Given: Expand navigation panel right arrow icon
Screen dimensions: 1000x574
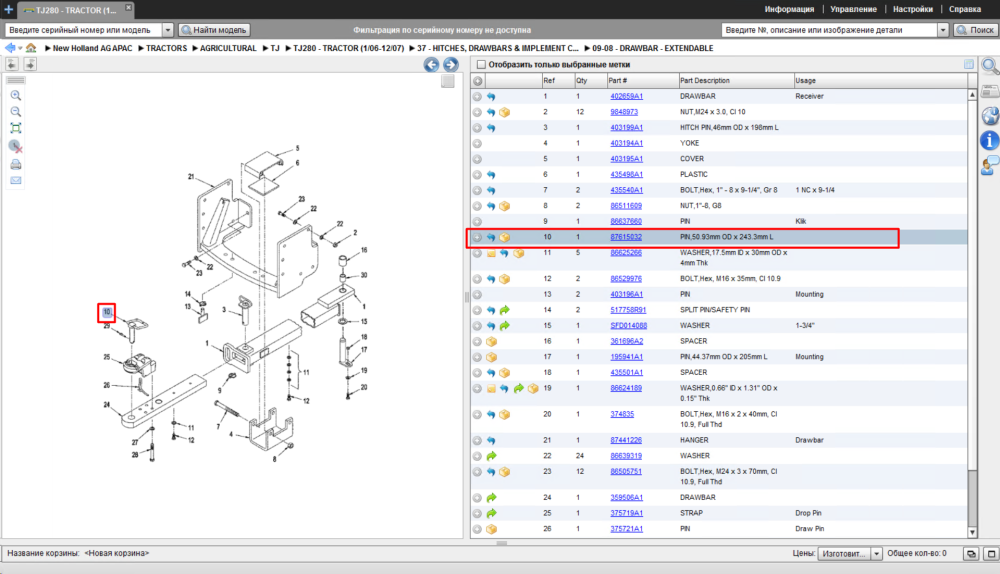Looking at the screenshot, I should (30, 64).
